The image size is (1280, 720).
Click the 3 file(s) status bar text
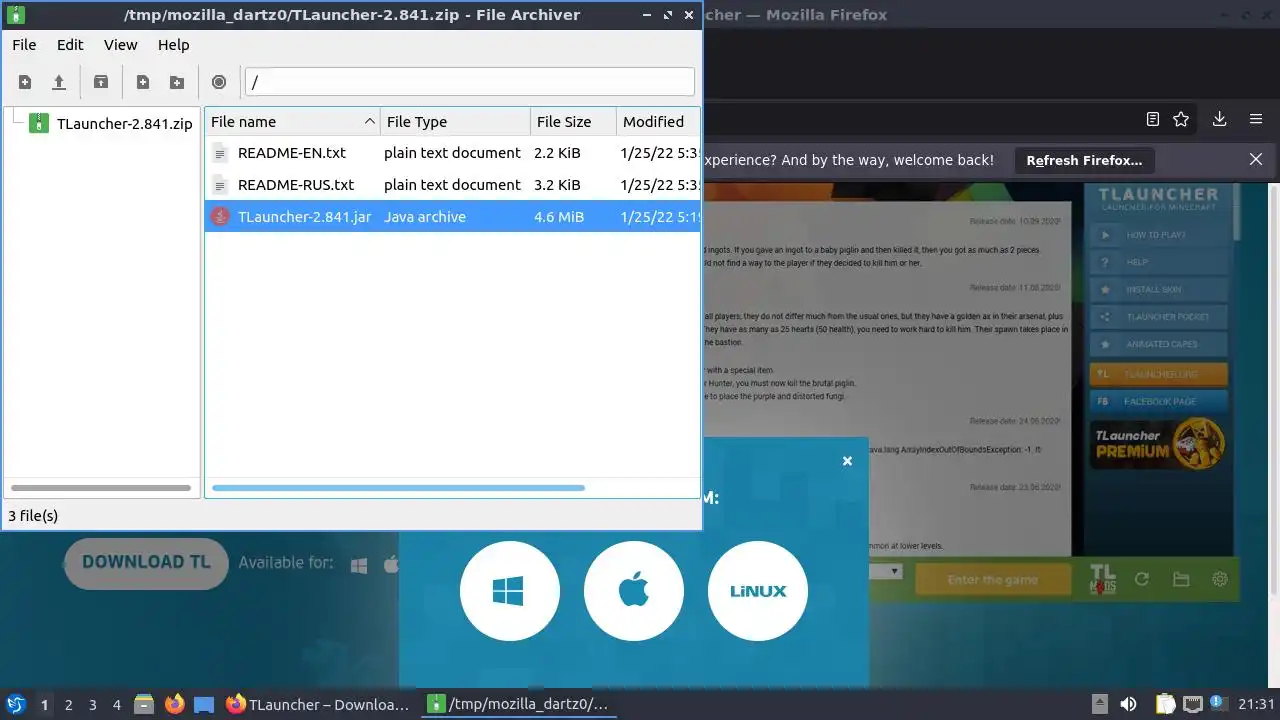[33, 516]
